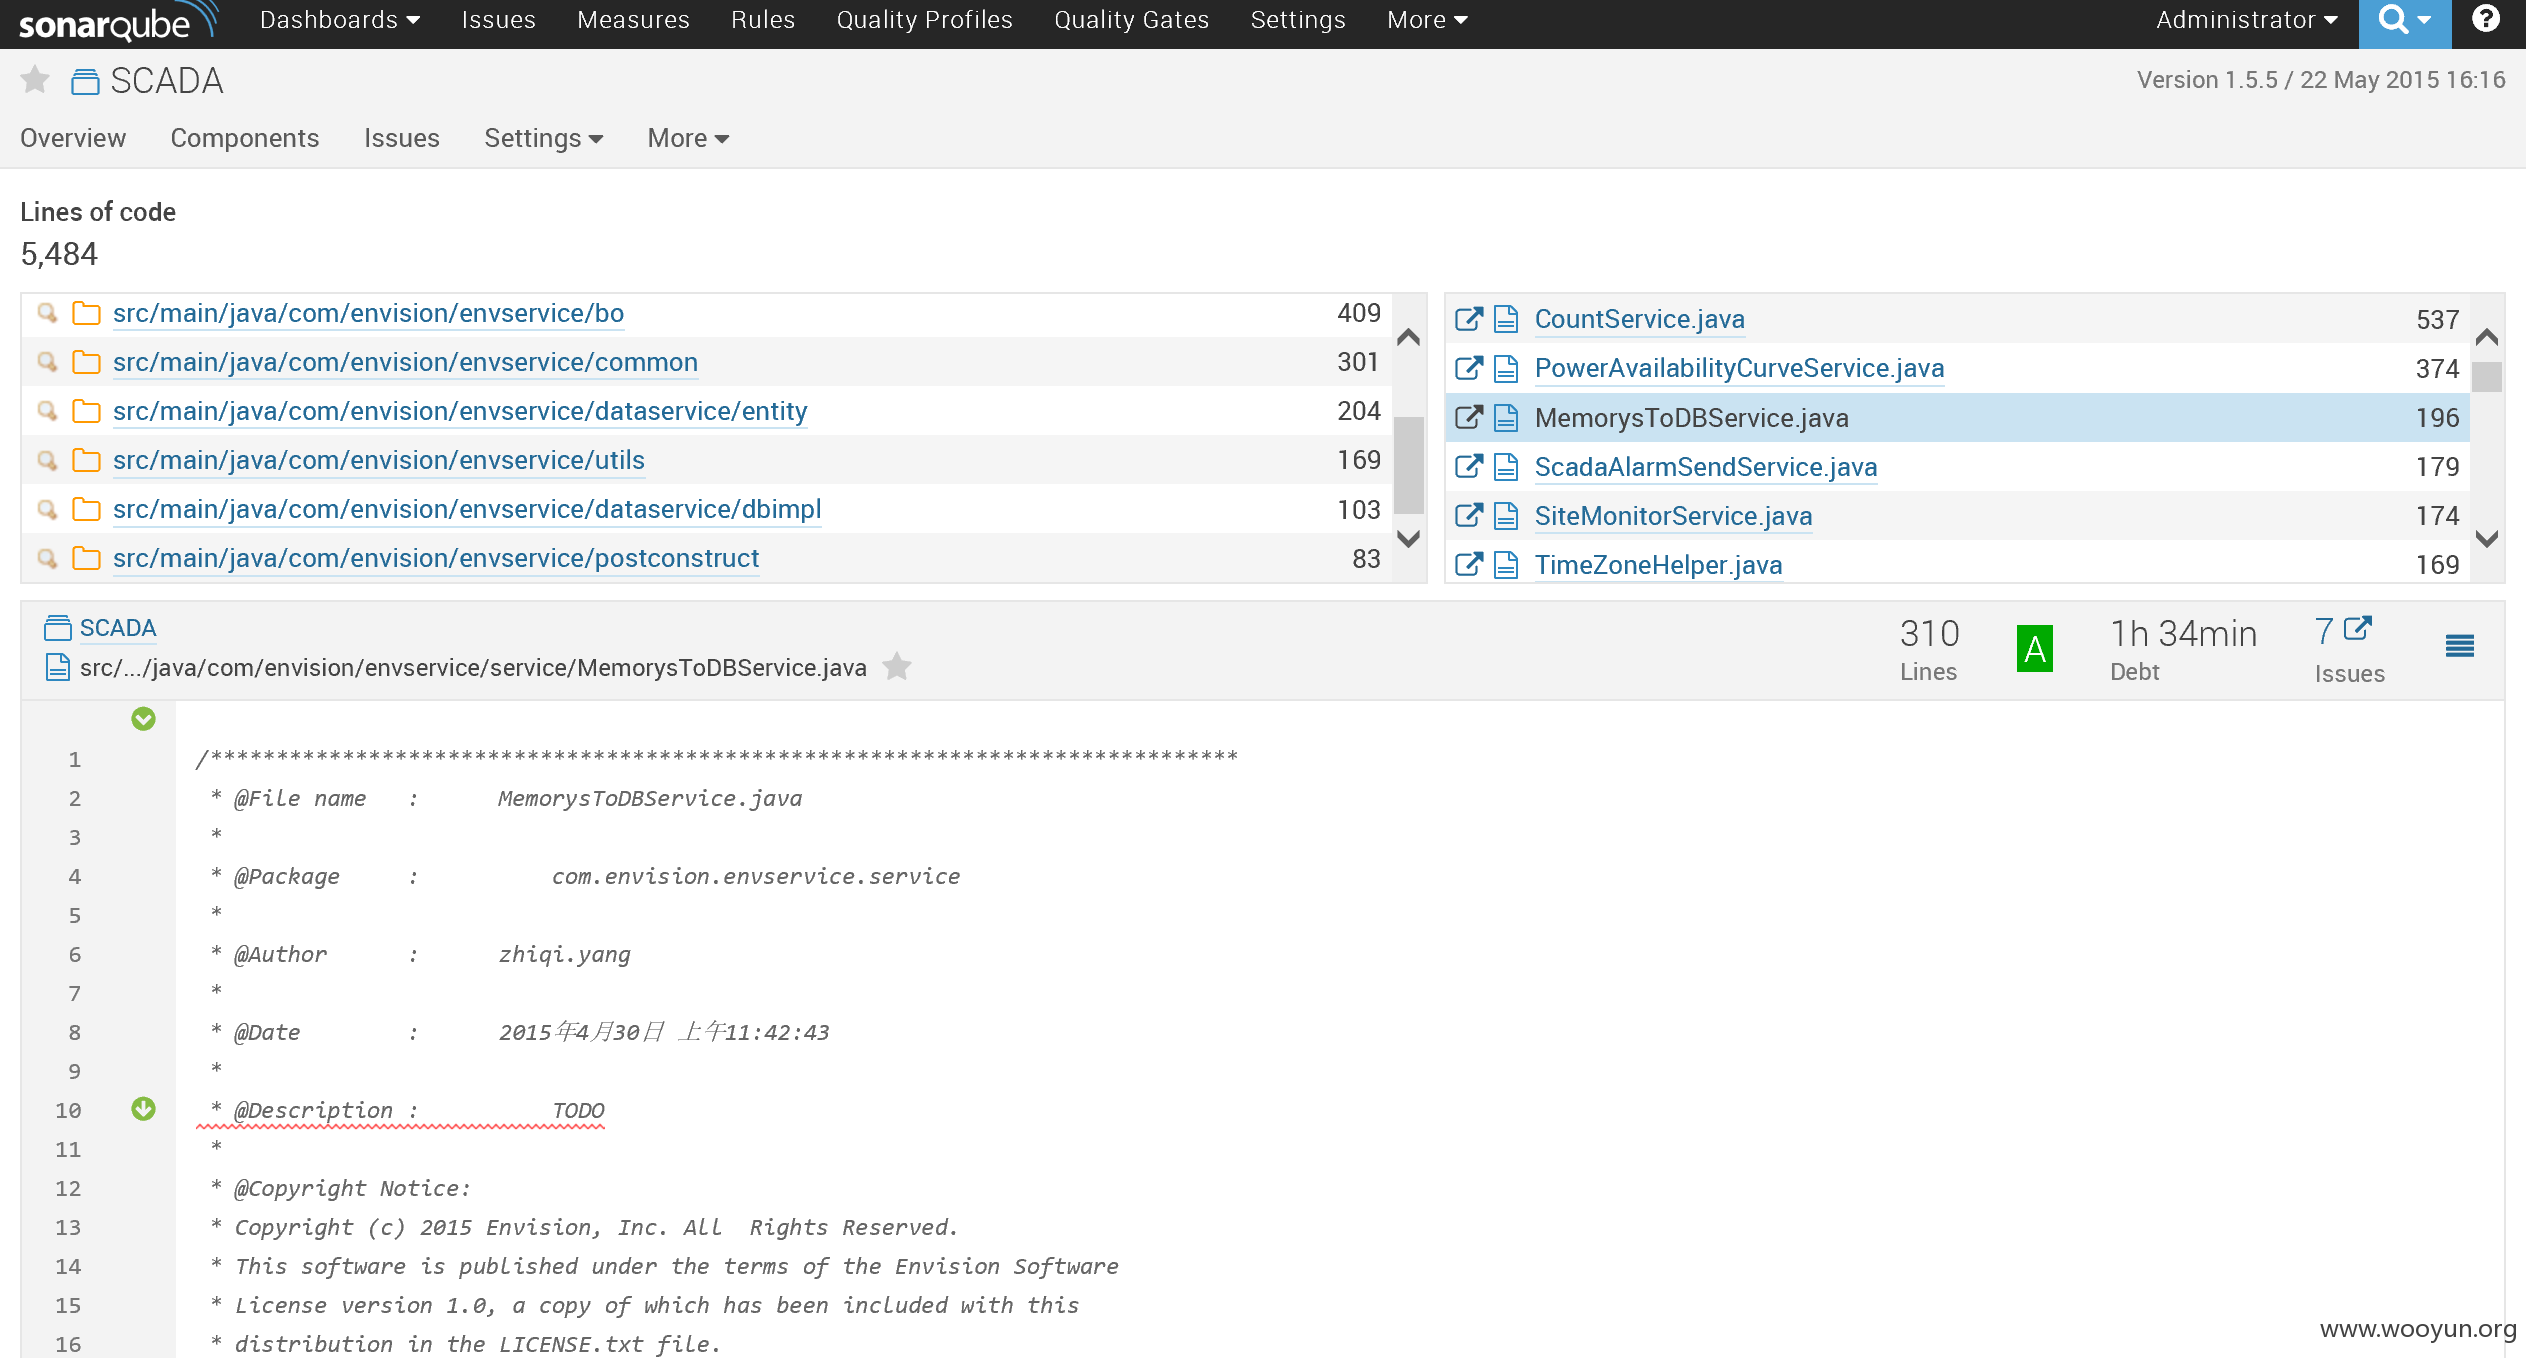Open ScadaAlarmSendService.java file link
This screenshot has height=1358, width=2526.
(1705, 466)
